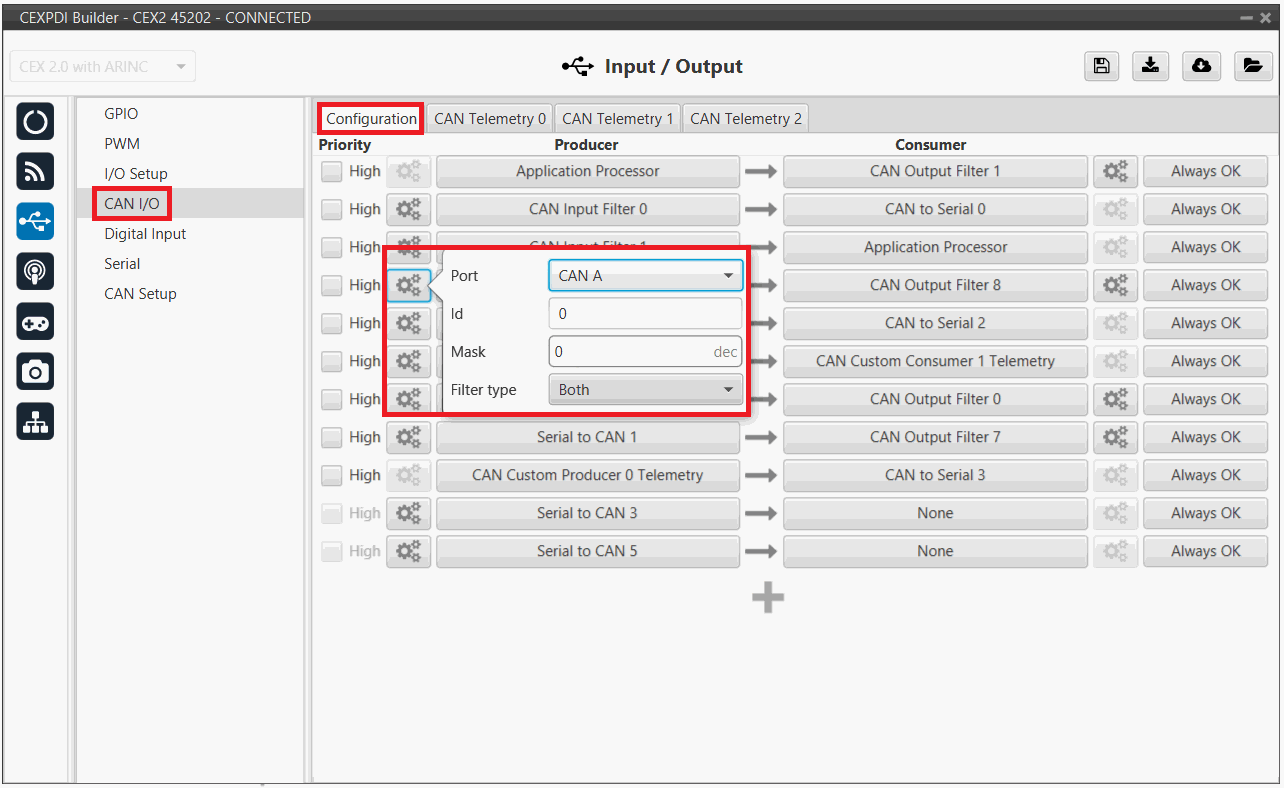Screen dimensions: 1284x788
Task: Open the Port dropdown showing CAN A
Action: pyautogui.click(x=645, y=276)
